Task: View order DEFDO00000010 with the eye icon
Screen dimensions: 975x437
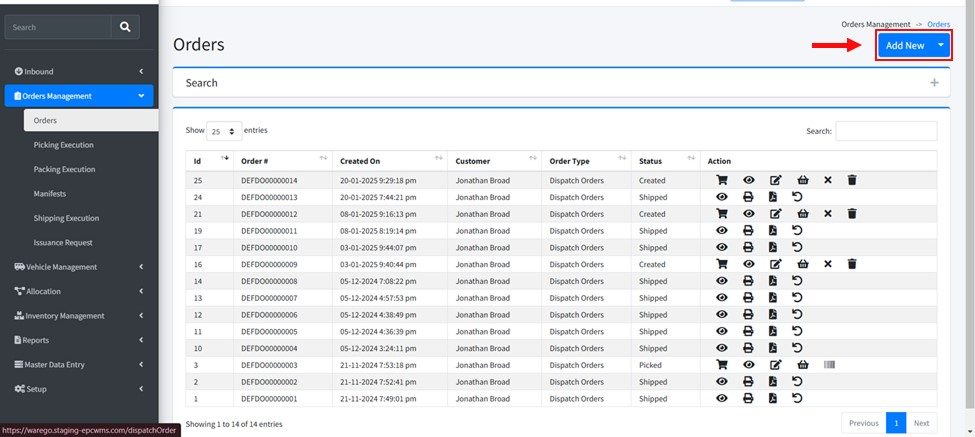Action: [x=722, y=247]
